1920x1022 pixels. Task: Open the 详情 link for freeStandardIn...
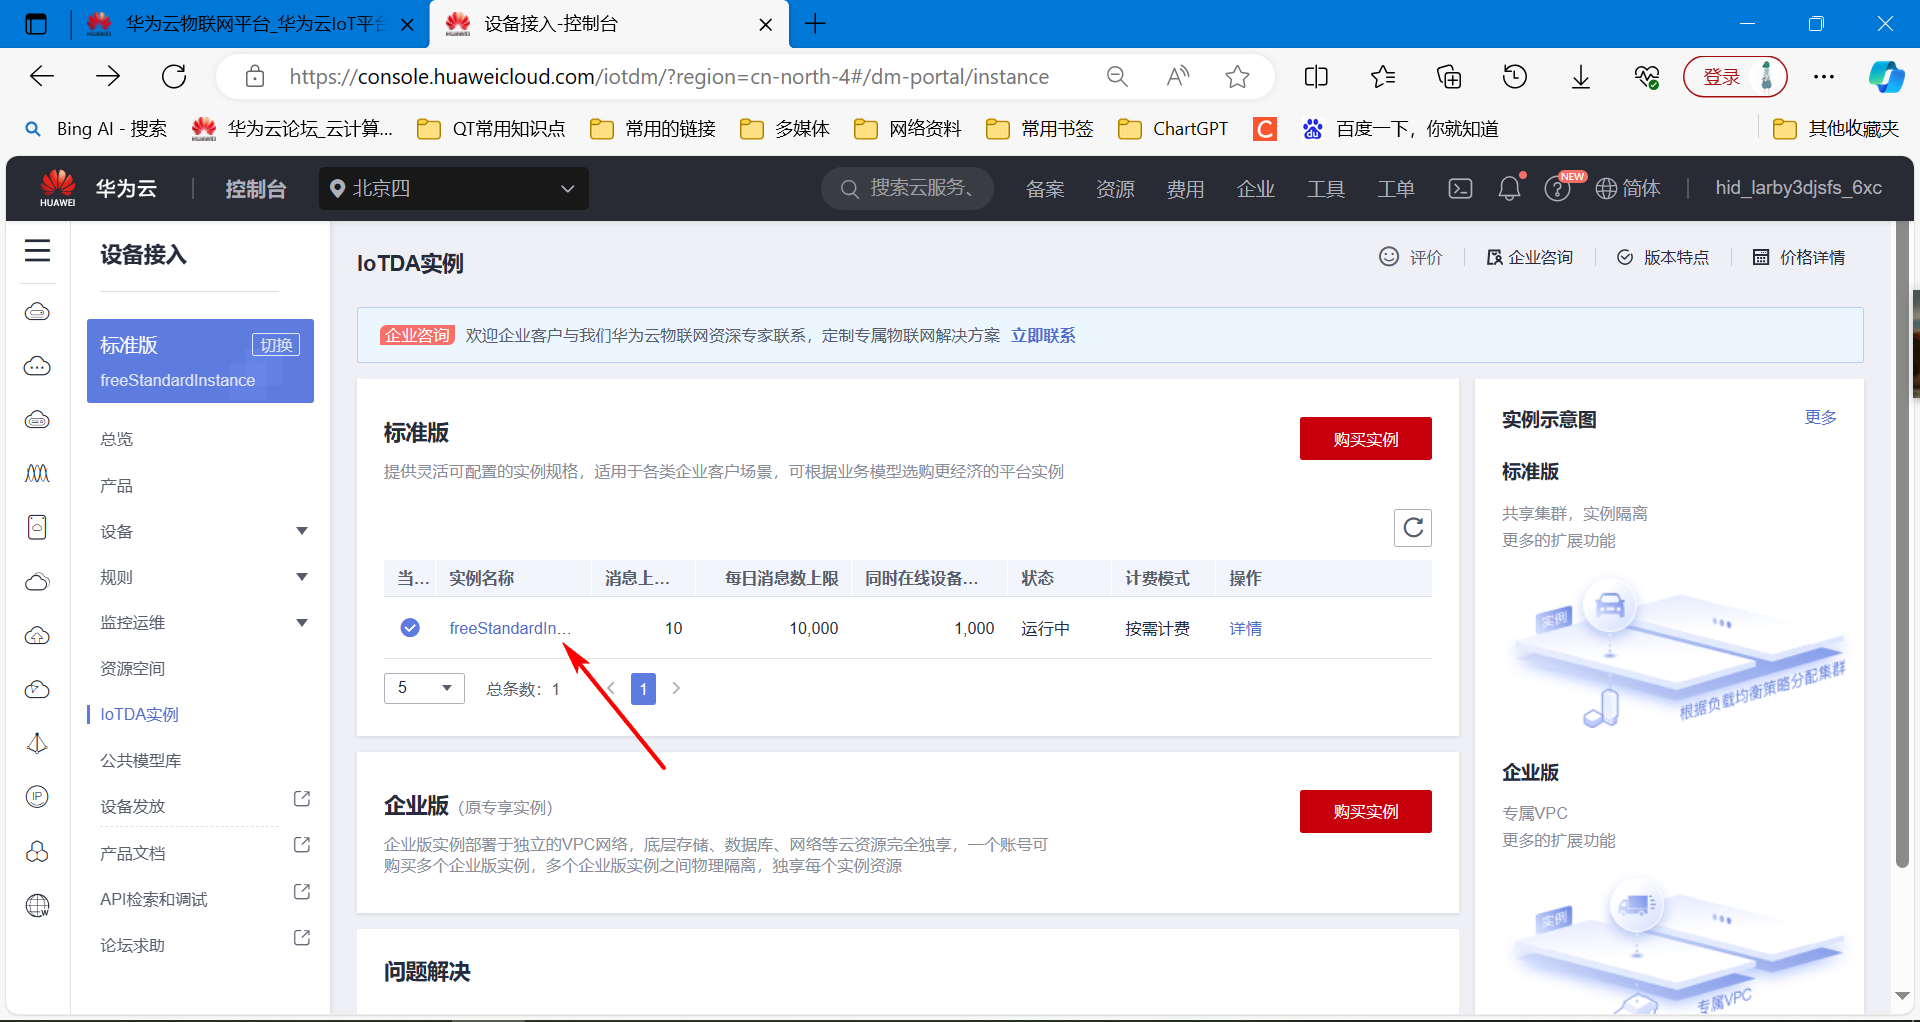click(x=1245, y=628)
